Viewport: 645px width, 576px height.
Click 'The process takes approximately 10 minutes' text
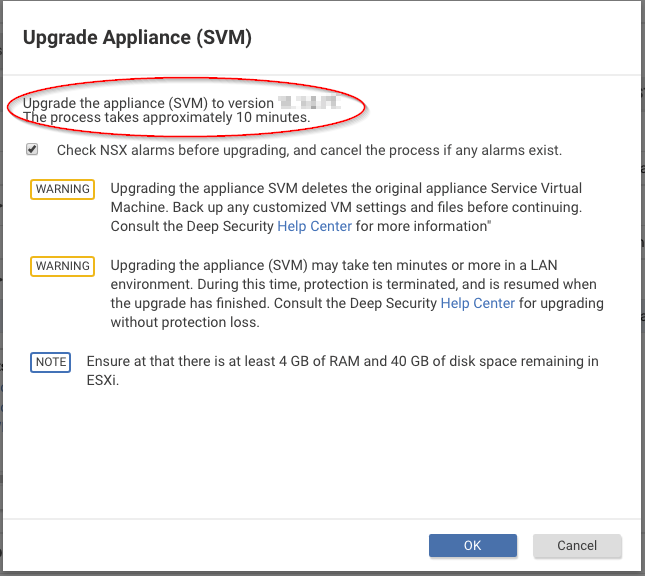(x=166, y=117)
